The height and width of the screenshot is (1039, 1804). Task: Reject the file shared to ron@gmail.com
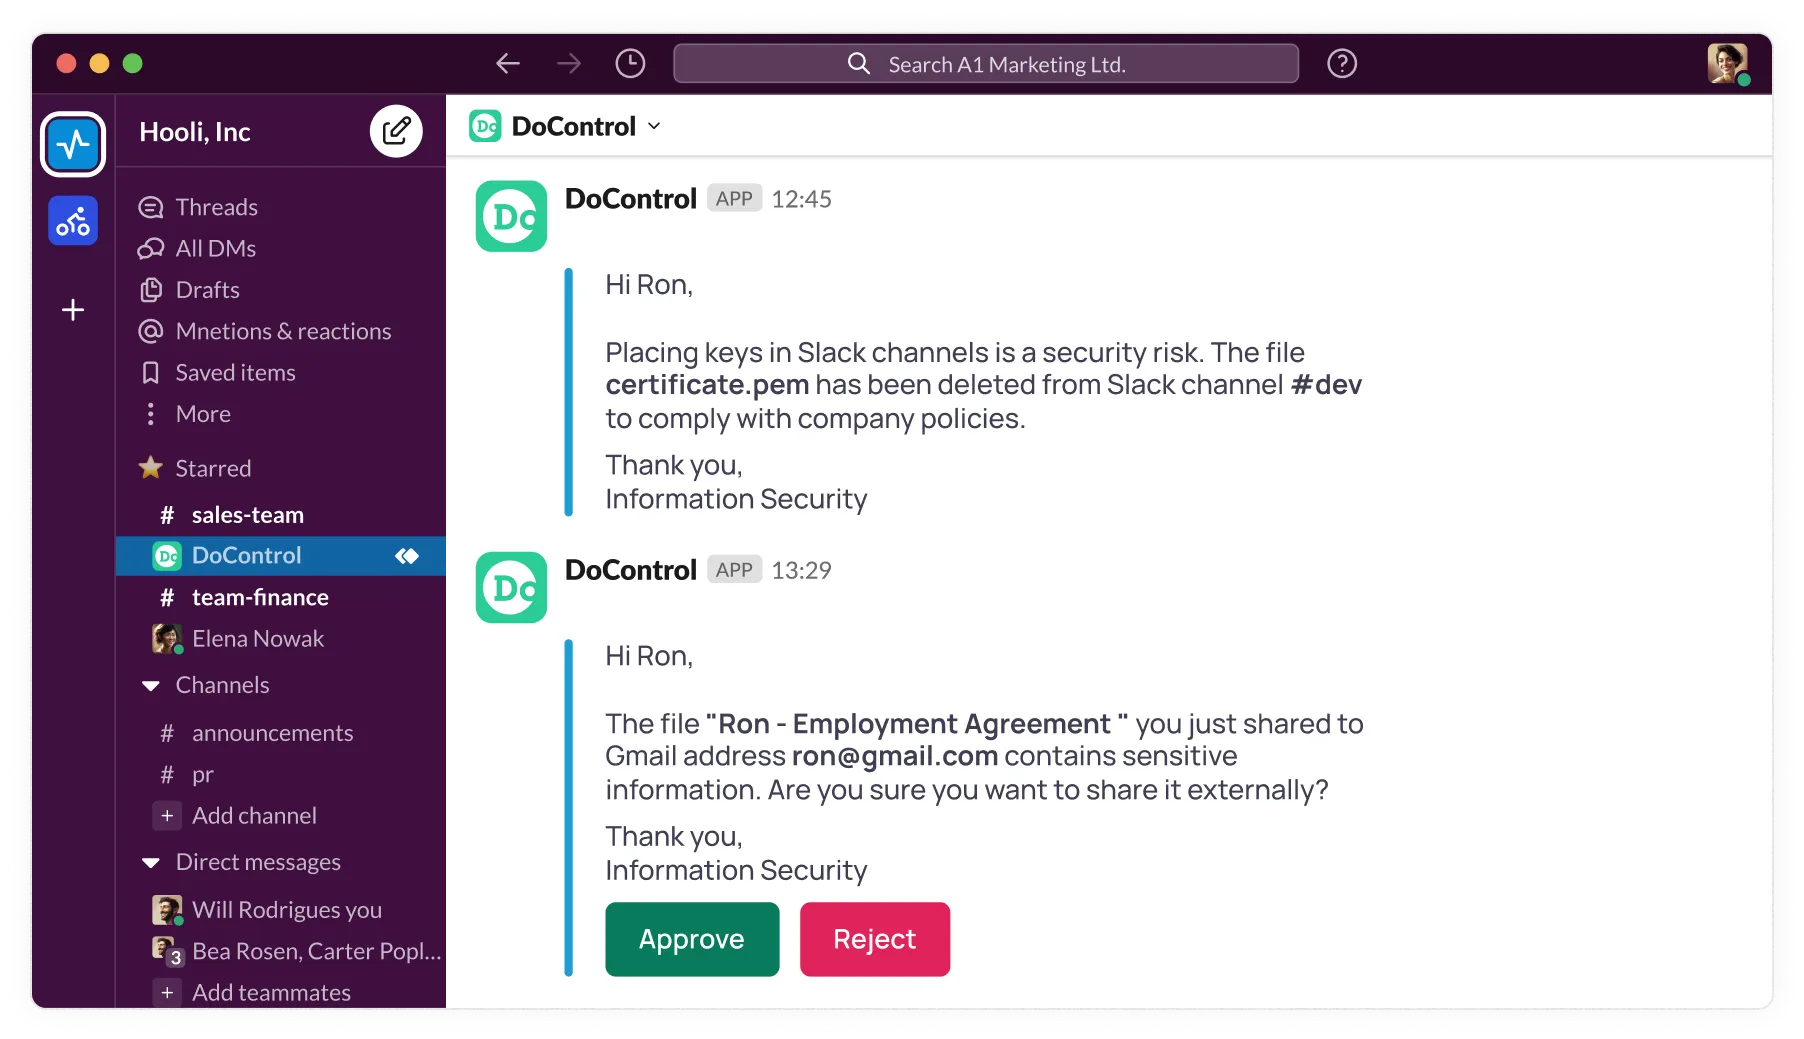coord(874,939)
